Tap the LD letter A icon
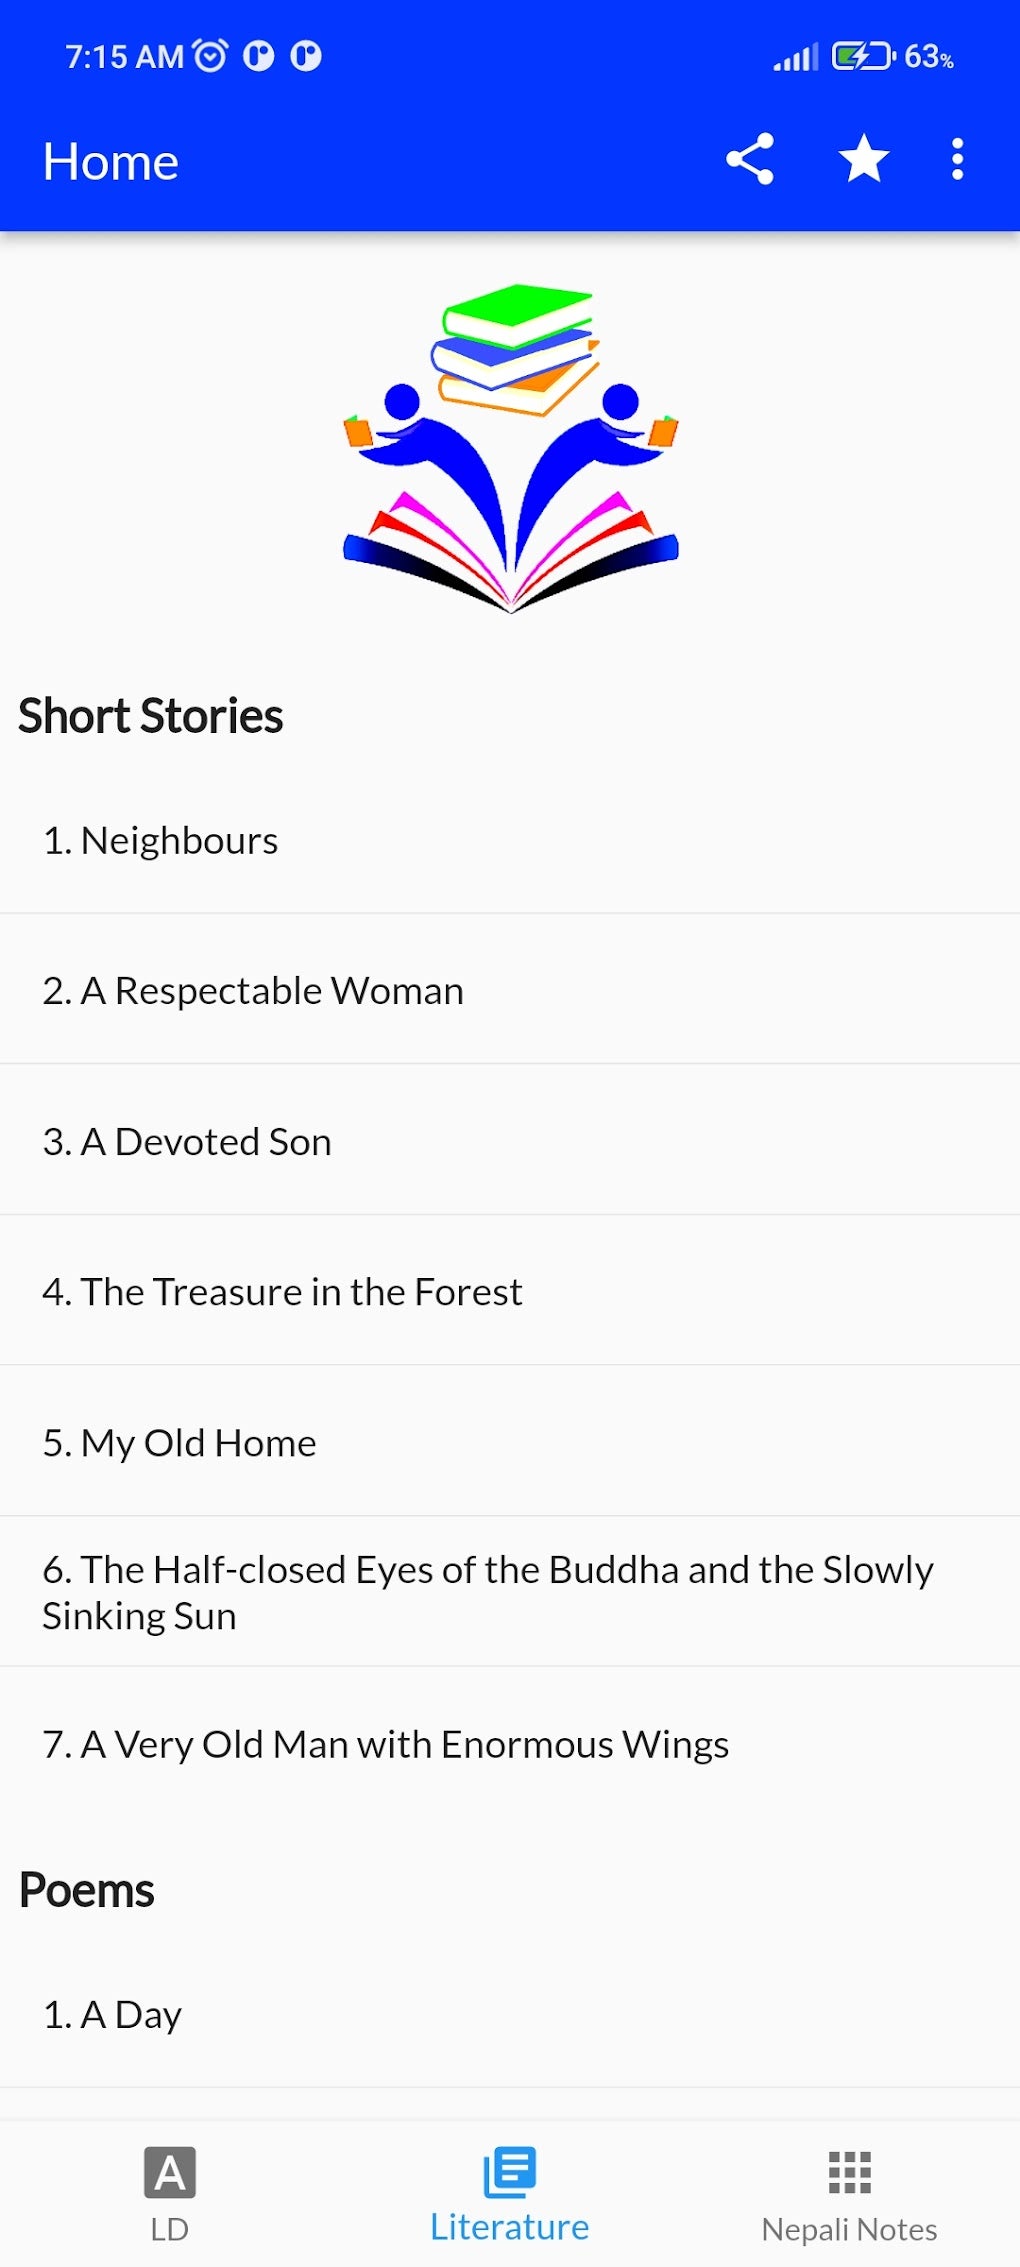1020x2267 pixels. tap(170, 2171)
